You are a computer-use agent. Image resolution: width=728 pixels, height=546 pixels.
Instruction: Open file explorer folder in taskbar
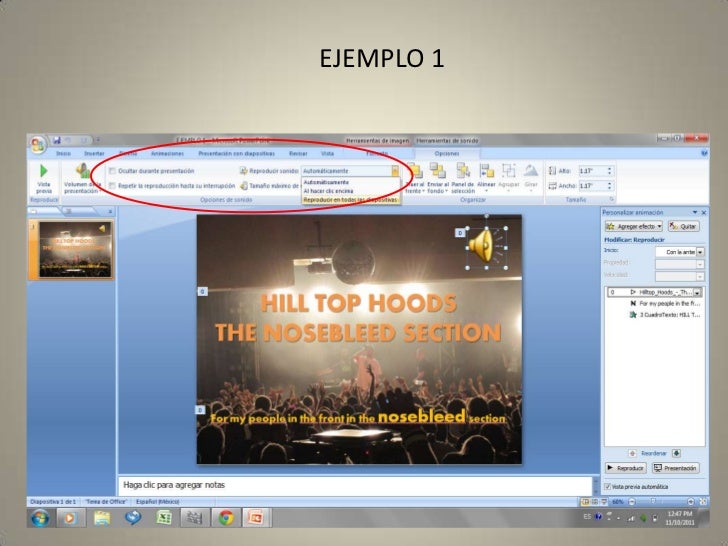tap(102, 518)
